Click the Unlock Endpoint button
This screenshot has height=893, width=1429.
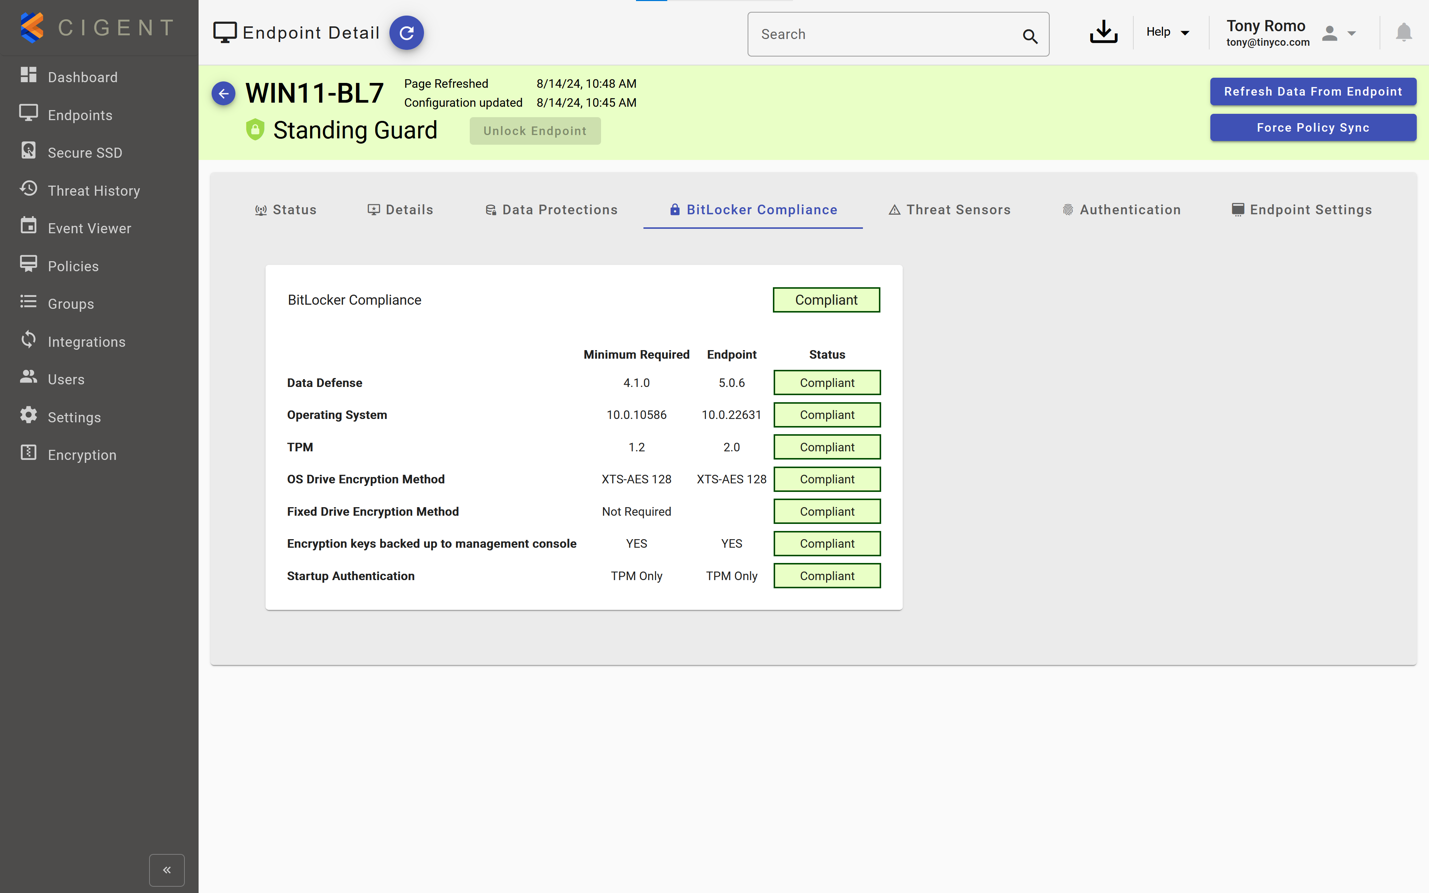coord(535,131)
